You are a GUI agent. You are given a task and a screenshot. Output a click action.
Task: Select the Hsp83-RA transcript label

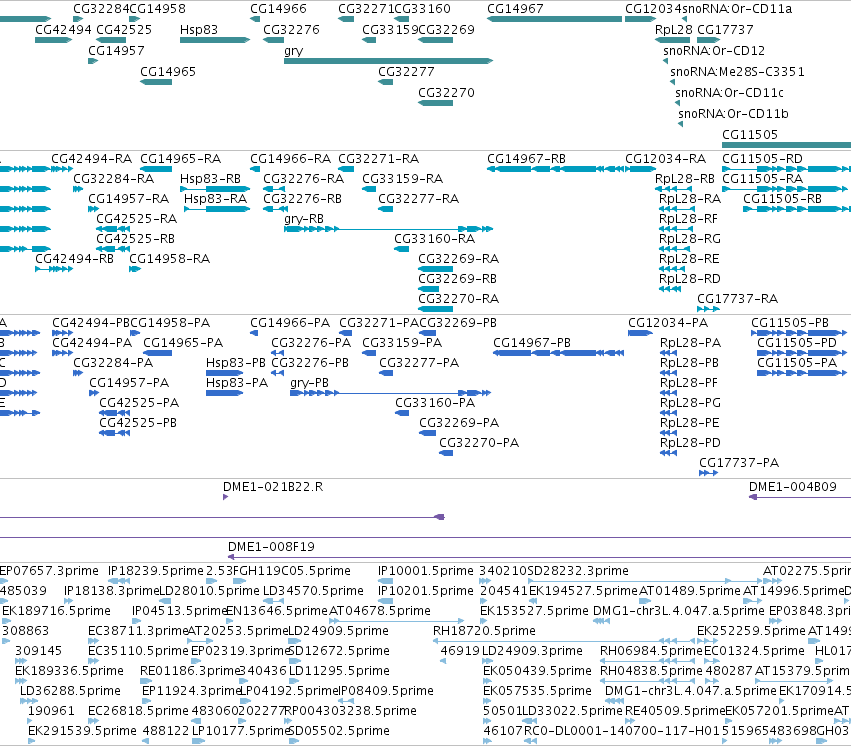(x=215, y=199)
